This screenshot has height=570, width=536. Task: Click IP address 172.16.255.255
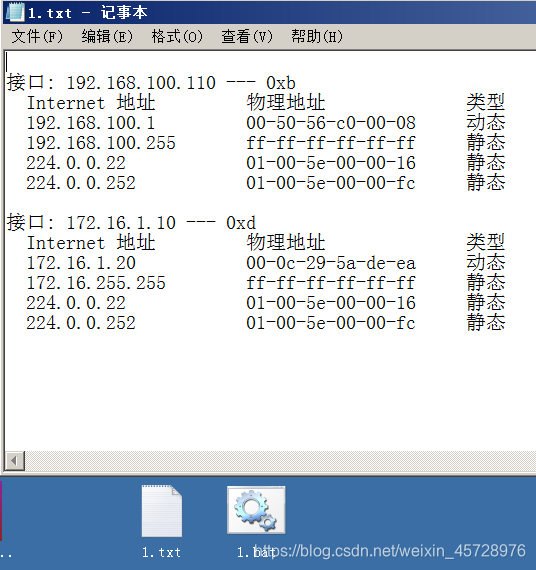click(x=96, y=283)
